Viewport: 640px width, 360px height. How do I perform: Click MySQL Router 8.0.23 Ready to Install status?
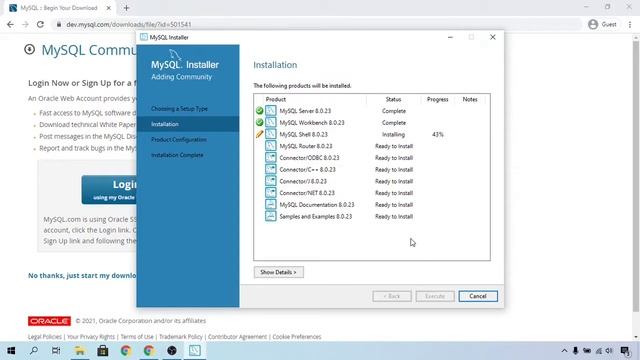(x=394, y=146)
